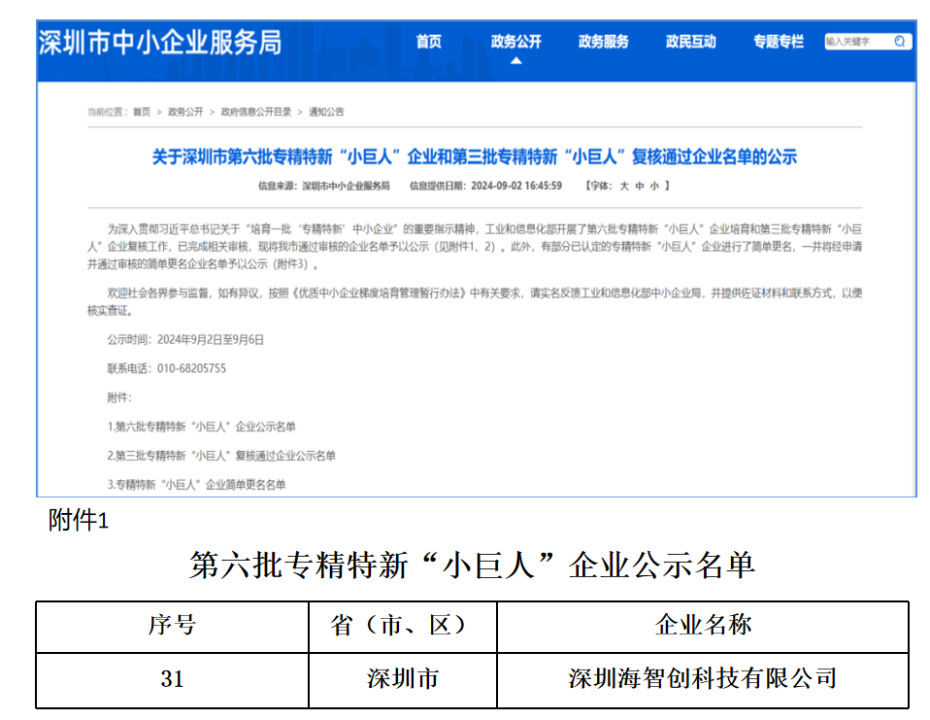Click the table title 第六批专精特新“小巨人”企业公示名单

472,565
